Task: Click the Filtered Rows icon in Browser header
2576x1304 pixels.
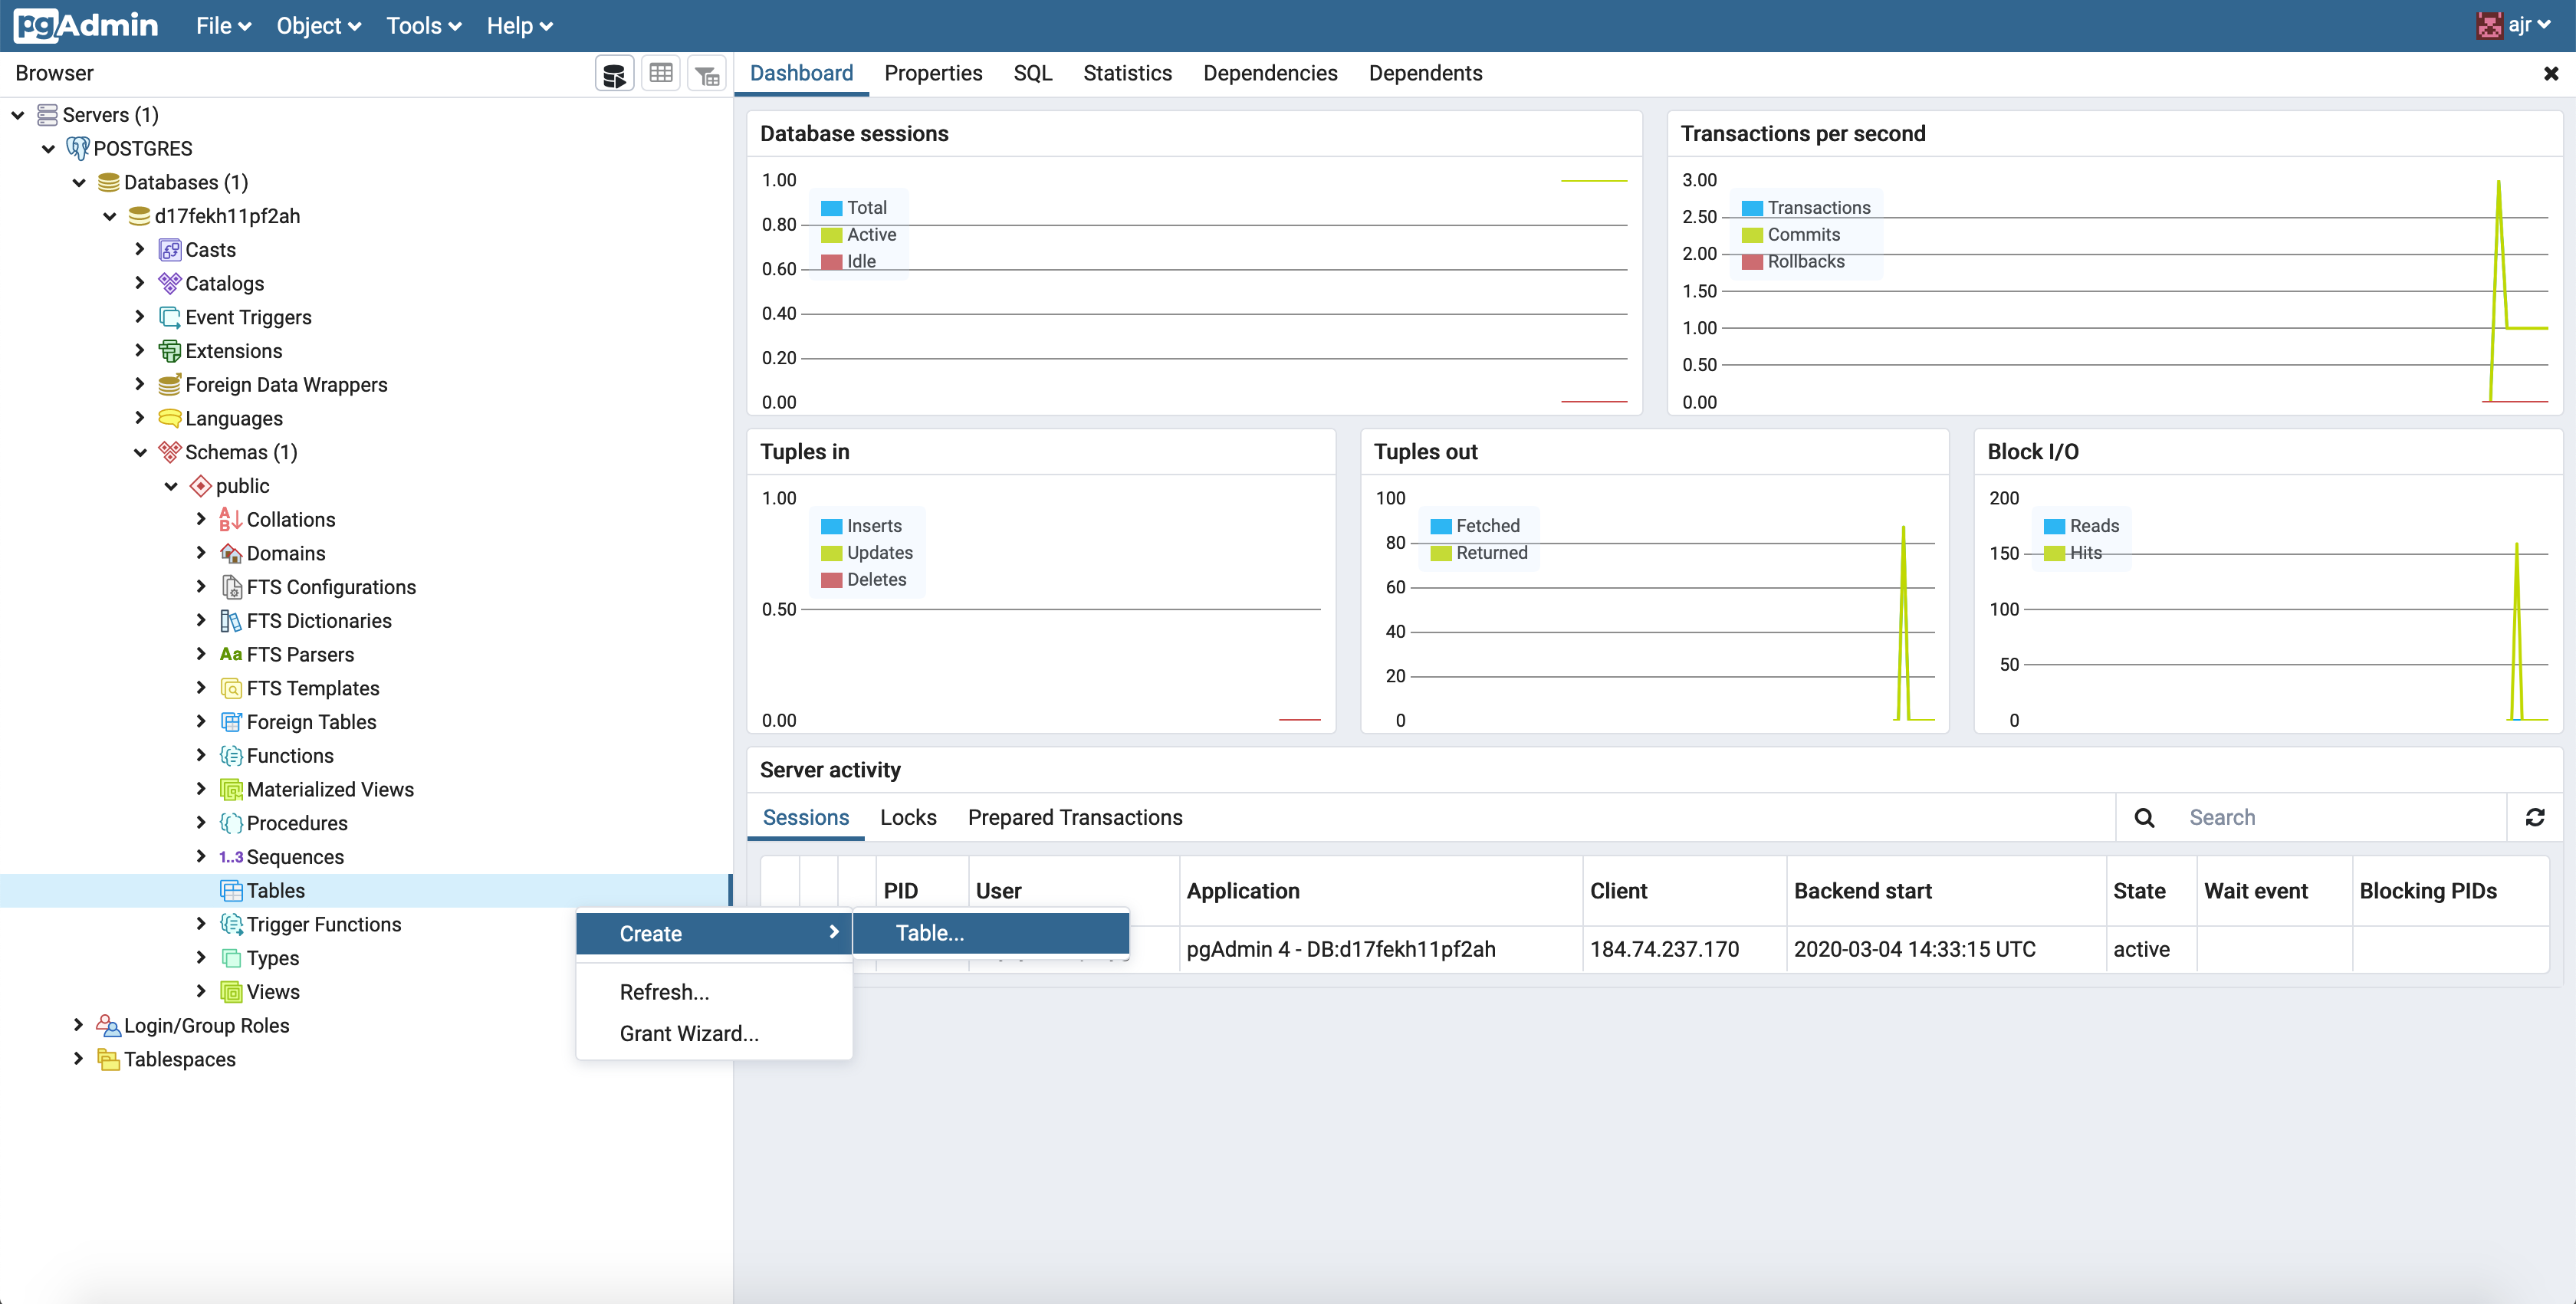Action: click(707, 74)
